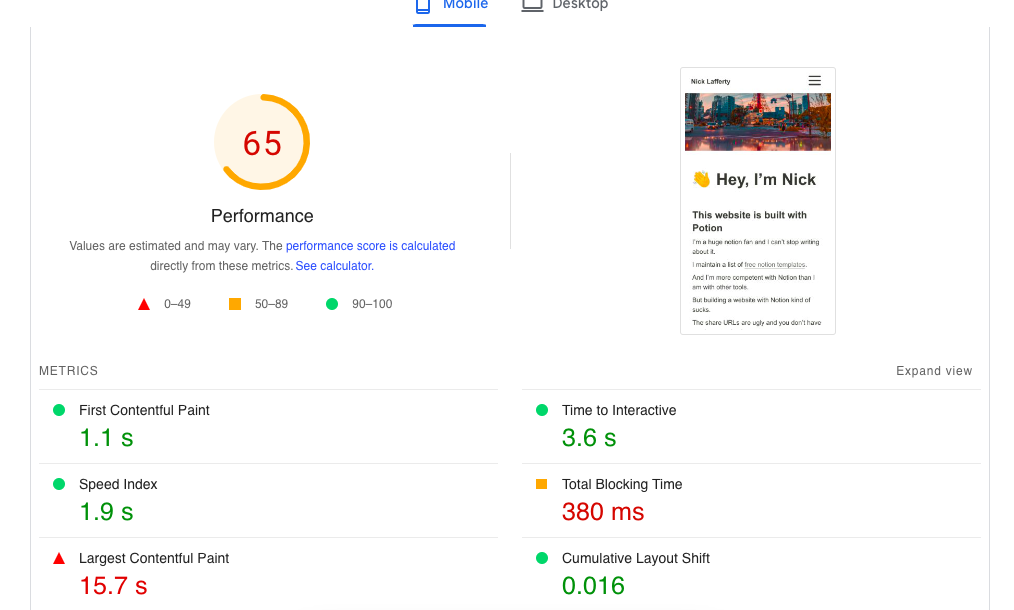Click the website preview thumbnail
This screenshot has height=610, width=1014.
coord(757,200)
